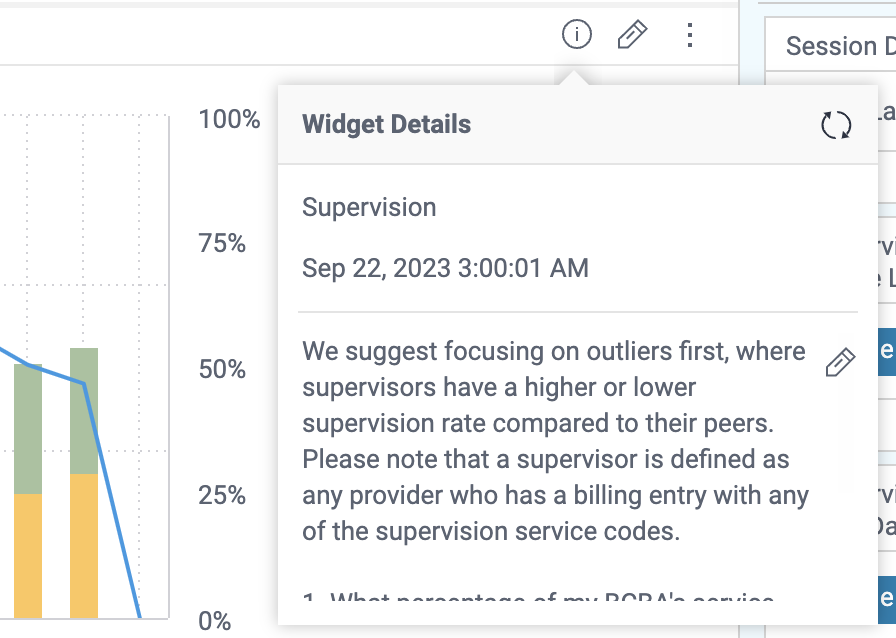Viewport: 896px width, 638px height.
Task: Click the Sep 22, 2023 timestamp
Action: click(445, 268)
